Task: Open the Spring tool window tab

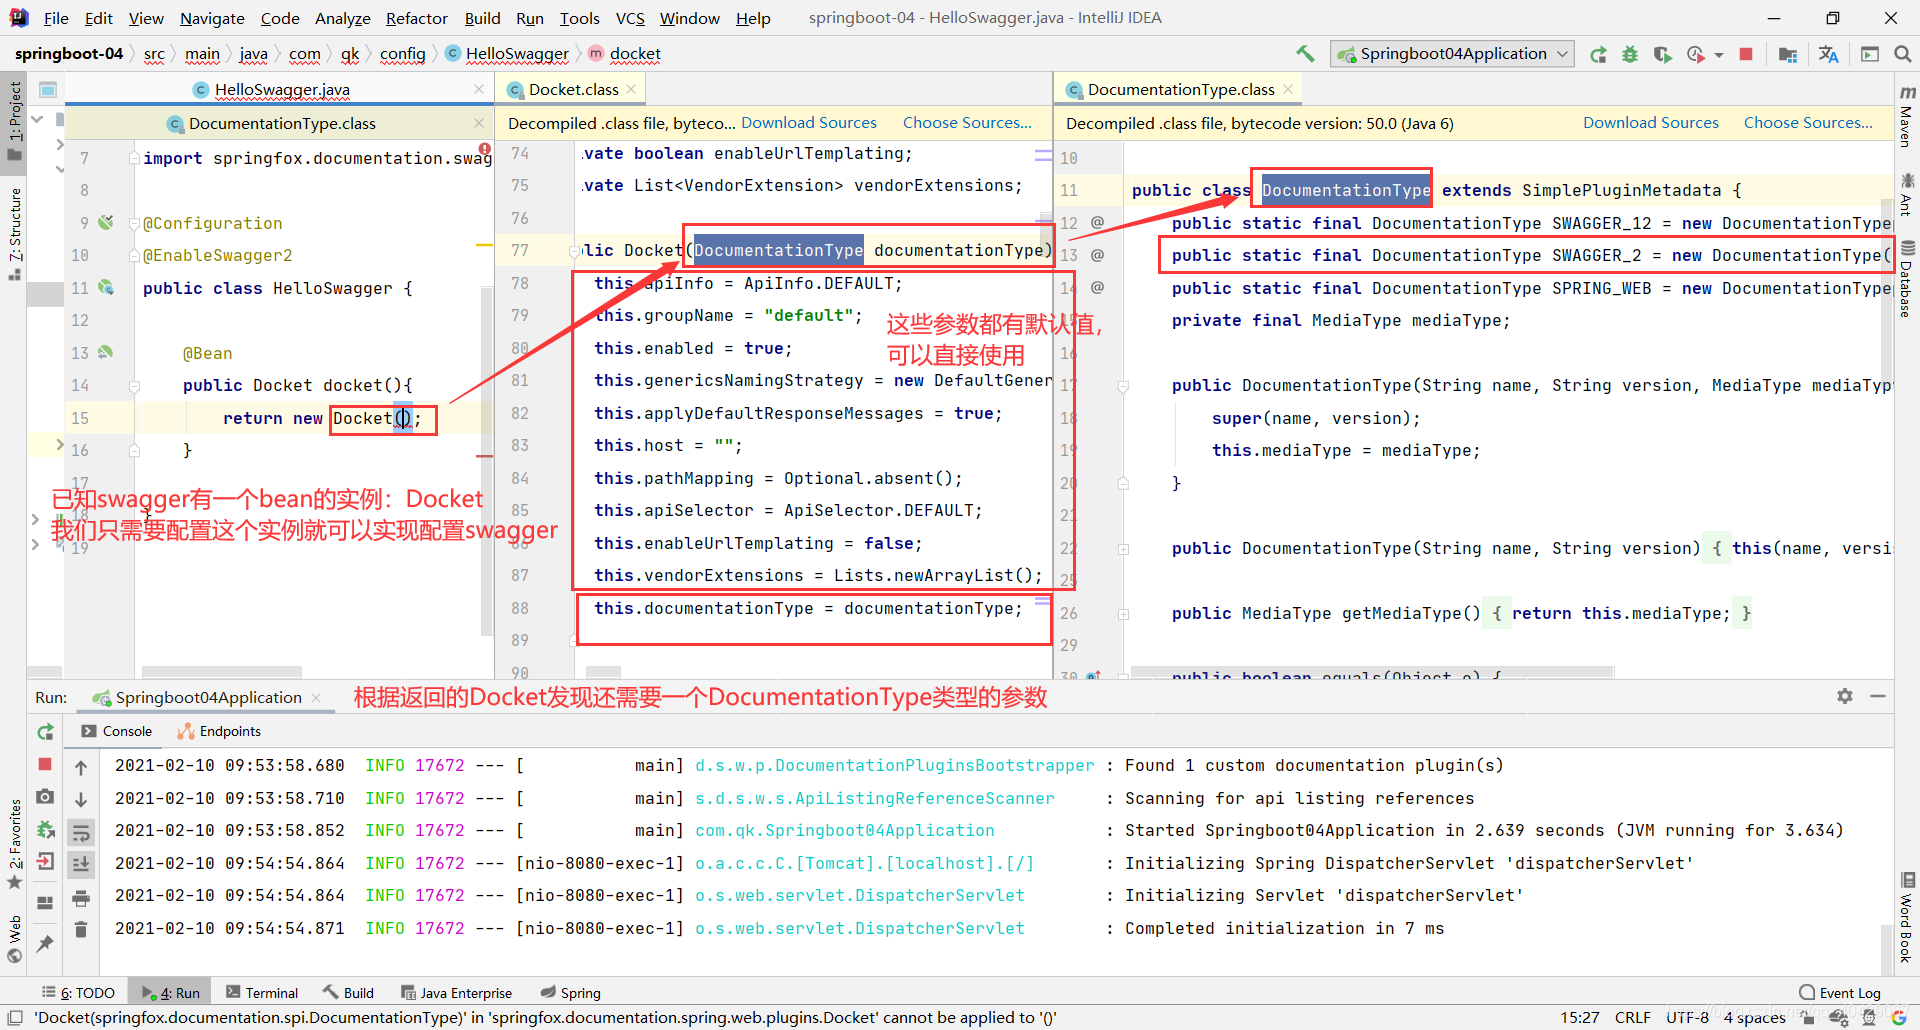Action: tap(571, 992)
